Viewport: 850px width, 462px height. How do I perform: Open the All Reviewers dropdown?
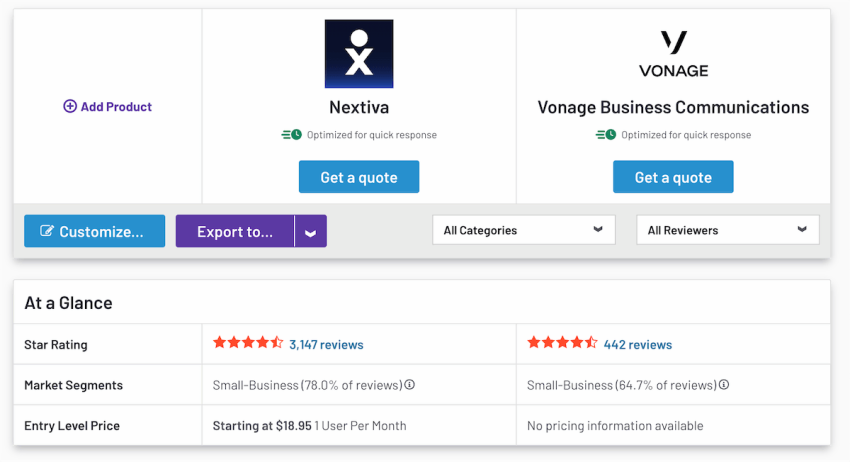(x=727, y=230)
